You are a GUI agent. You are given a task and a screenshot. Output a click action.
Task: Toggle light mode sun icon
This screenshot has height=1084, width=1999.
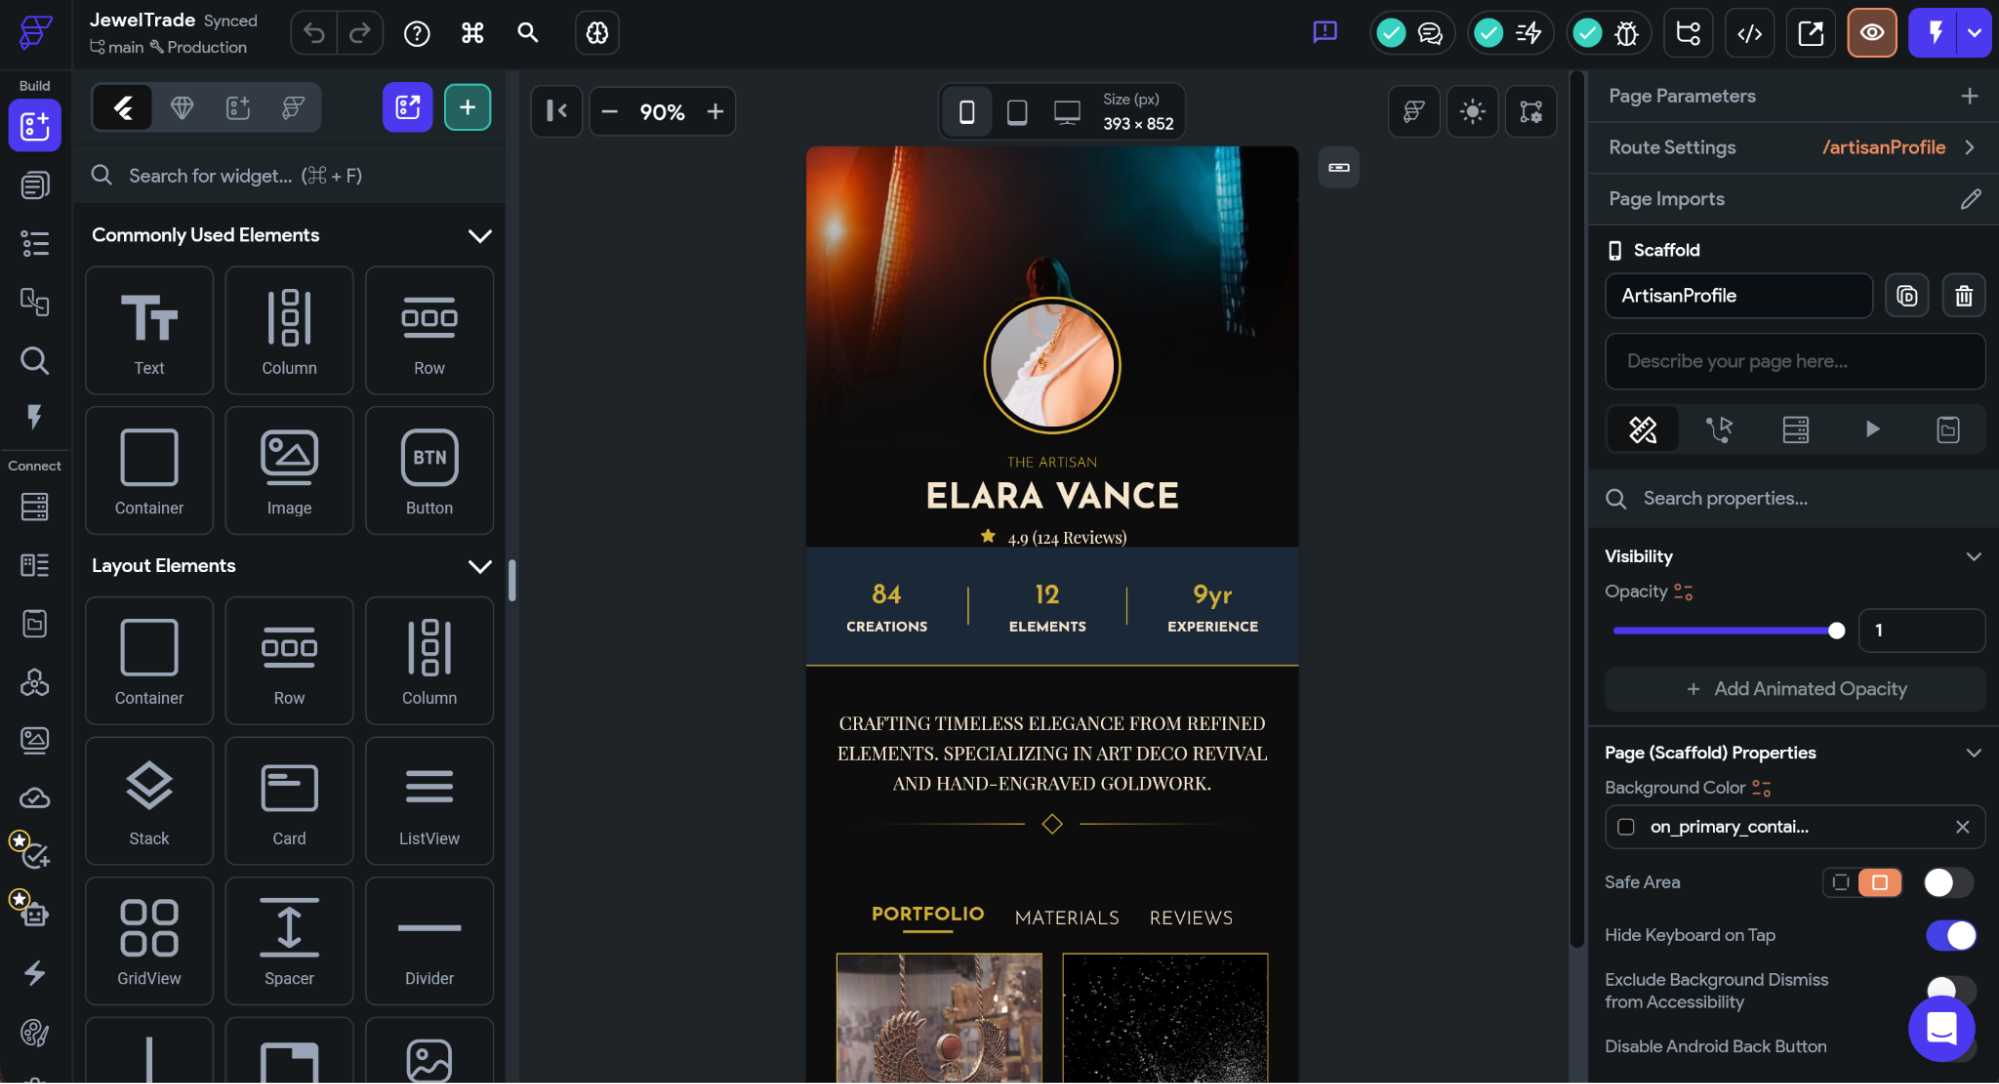pyautogui.click(x=1472, y=111)
